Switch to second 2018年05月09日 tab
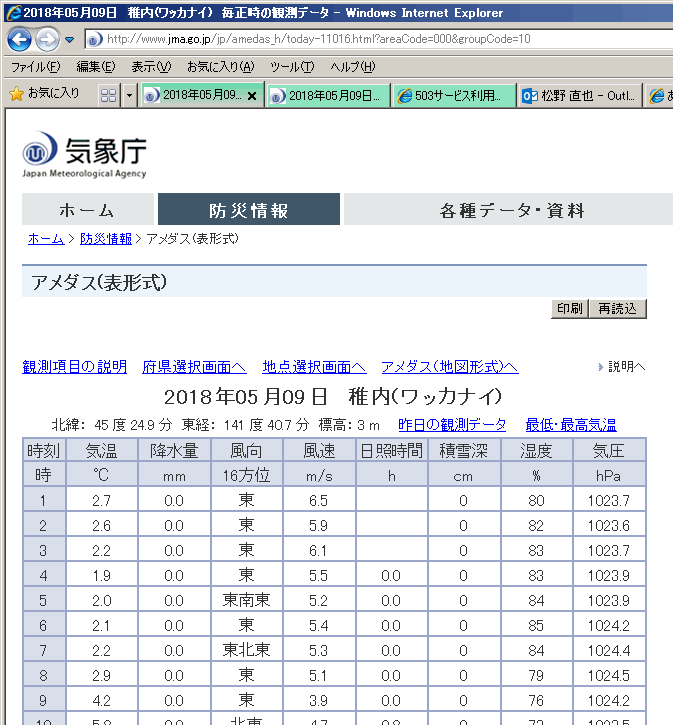This screenshot has height=725, width=673. 328,96
